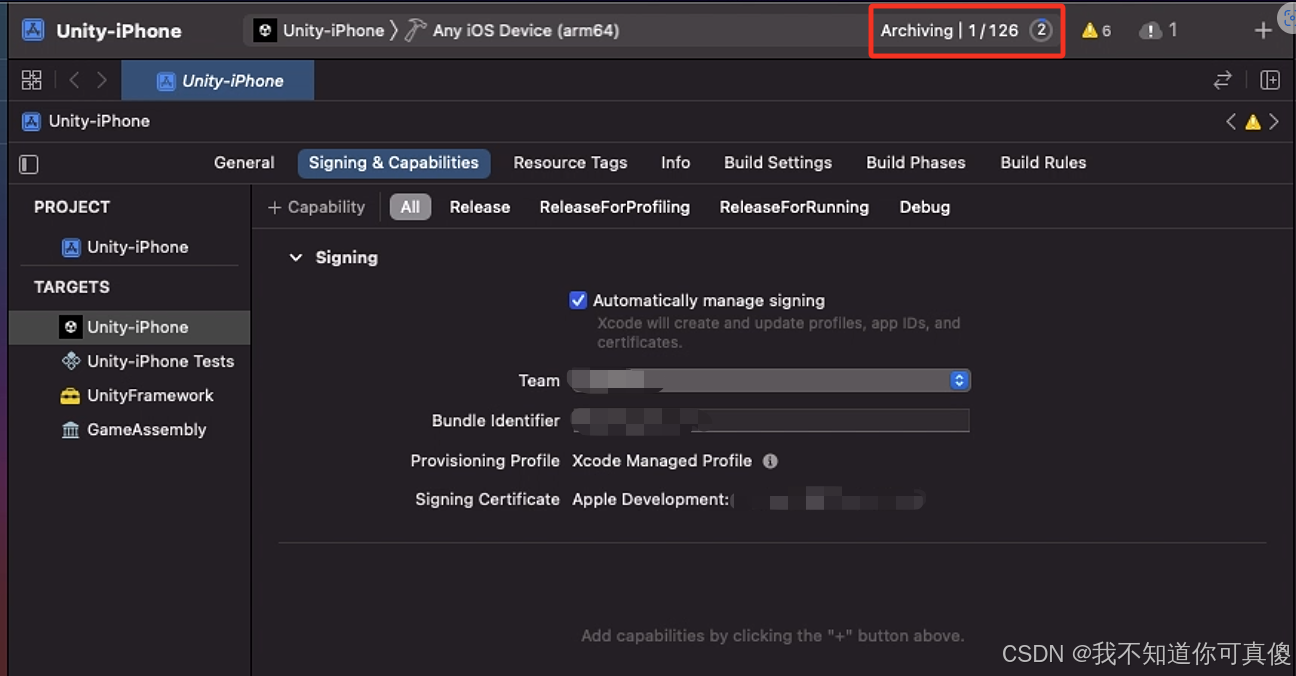This screenshot has height=676, width=1296.
Task: Select the ReleaseForProfiling configuration filter
Action: click(x=615, y=207)
